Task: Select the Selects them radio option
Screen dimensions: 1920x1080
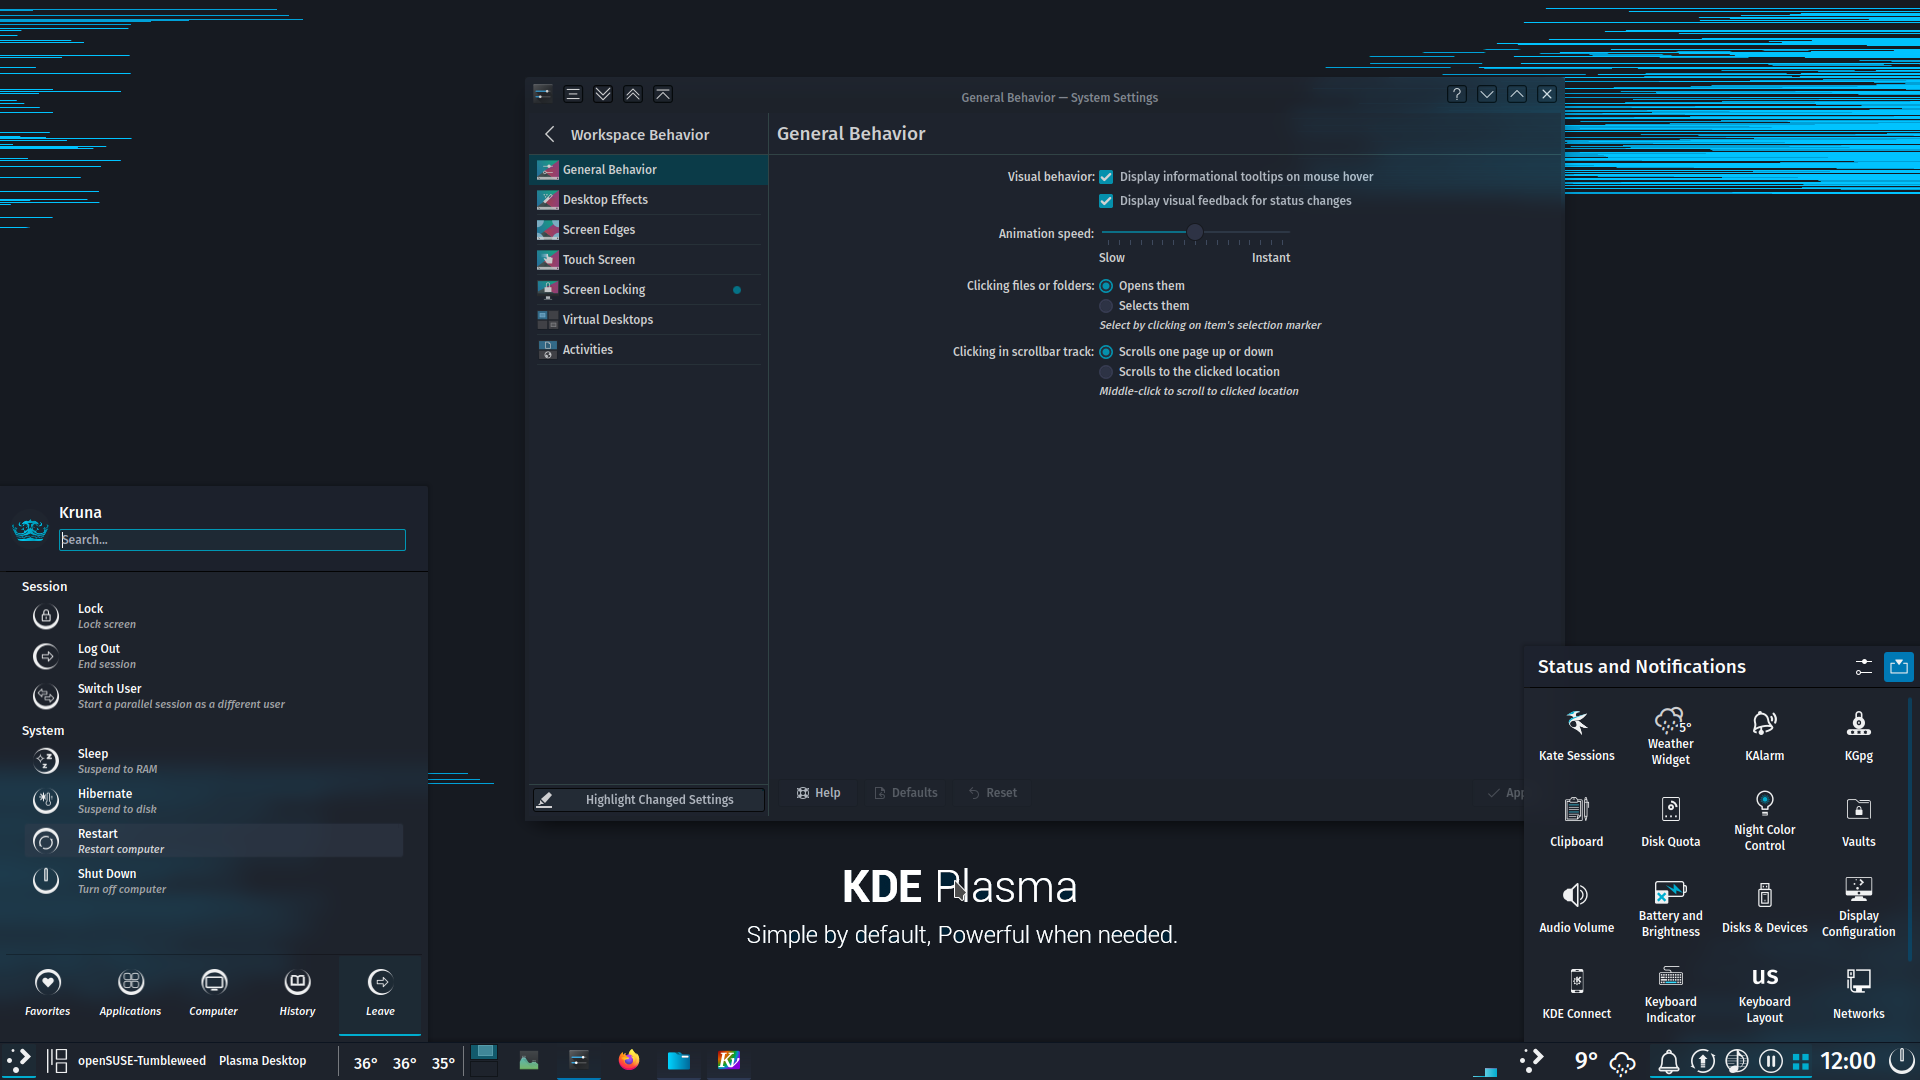Action: [1106, 306]
